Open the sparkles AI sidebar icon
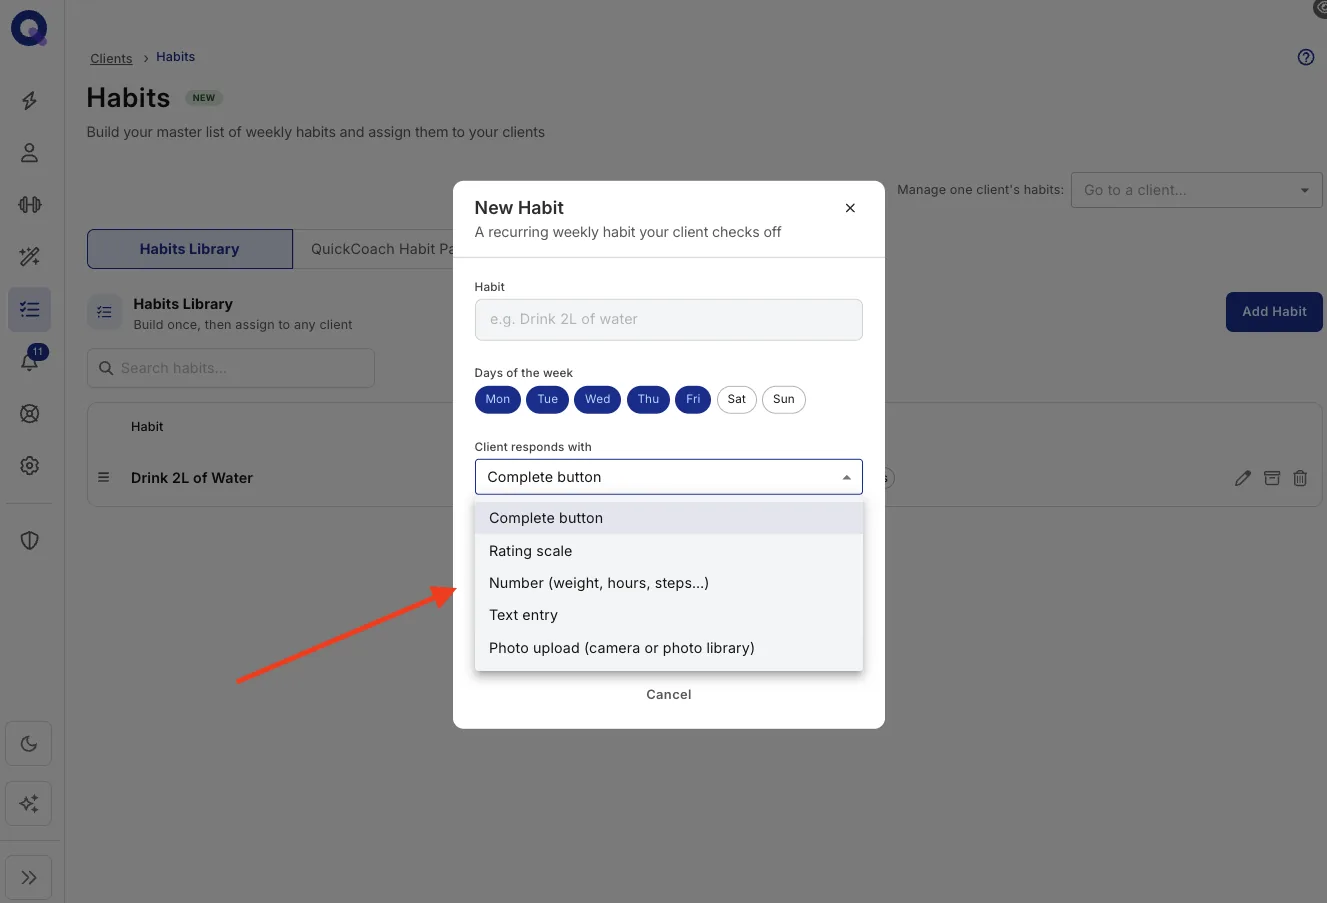The width and height of the screenshot is (1327, 903). click(29, 804)
